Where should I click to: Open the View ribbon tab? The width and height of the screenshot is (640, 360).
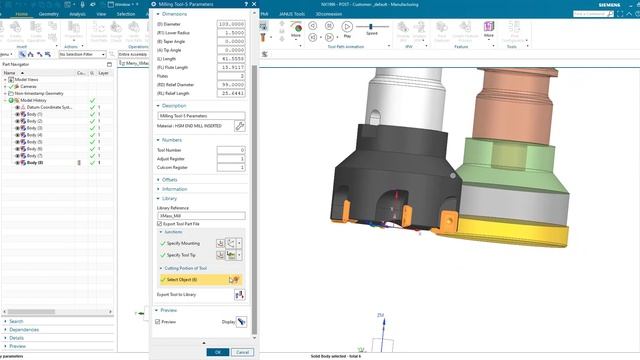click(x=101, y=14)
